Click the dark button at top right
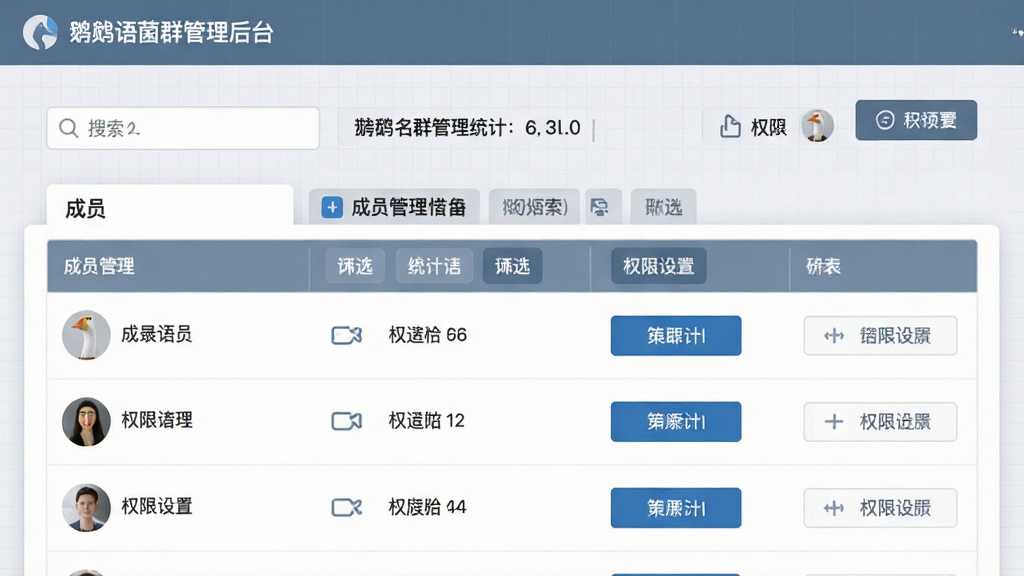This screenshot has height=576, width=1024. coord(916,120)
